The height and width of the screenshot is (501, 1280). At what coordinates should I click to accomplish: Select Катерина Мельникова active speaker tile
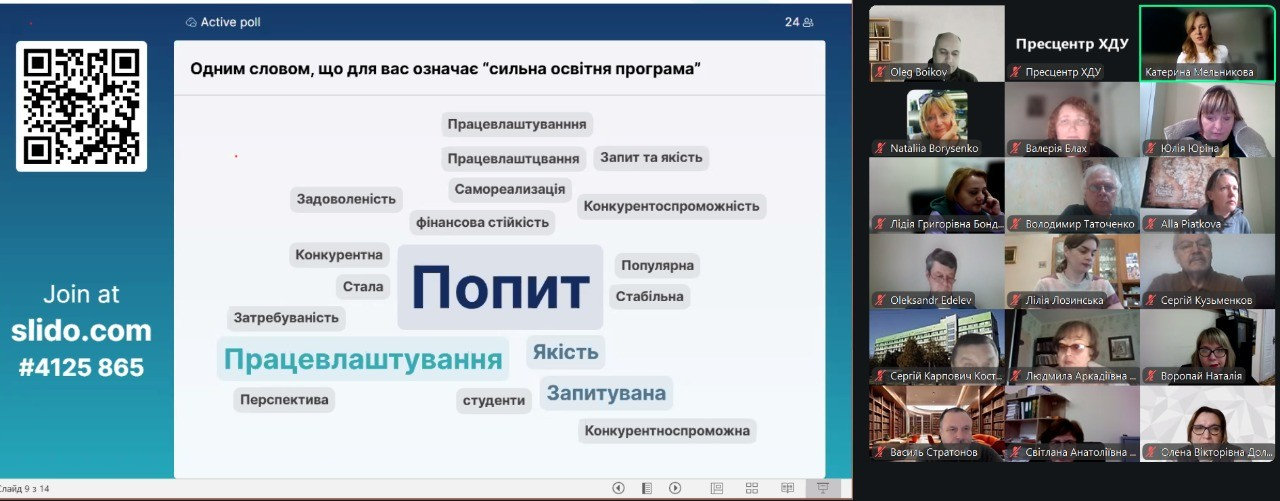pos(1208,43)
